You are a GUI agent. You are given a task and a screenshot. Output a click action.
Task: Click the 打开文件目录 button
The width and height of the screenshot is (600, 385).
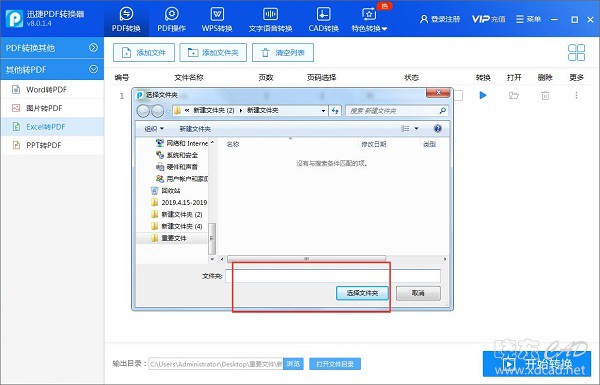(x=335, y=364)
